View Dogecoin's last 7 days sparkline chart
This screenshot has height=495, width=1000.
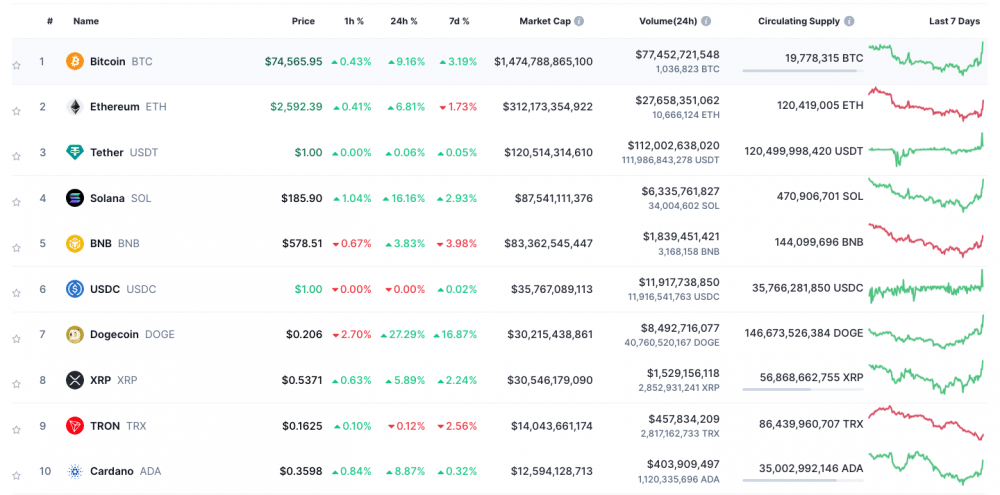point(927,333)
